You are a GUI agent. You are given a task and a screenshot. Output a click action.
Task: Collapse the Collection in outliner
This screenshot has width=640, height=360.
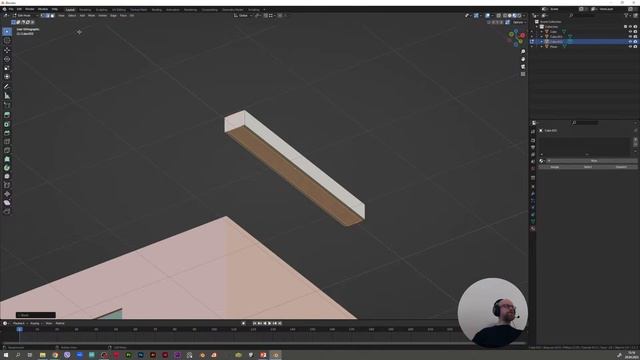pyautogui.click(x=537, y=27)
